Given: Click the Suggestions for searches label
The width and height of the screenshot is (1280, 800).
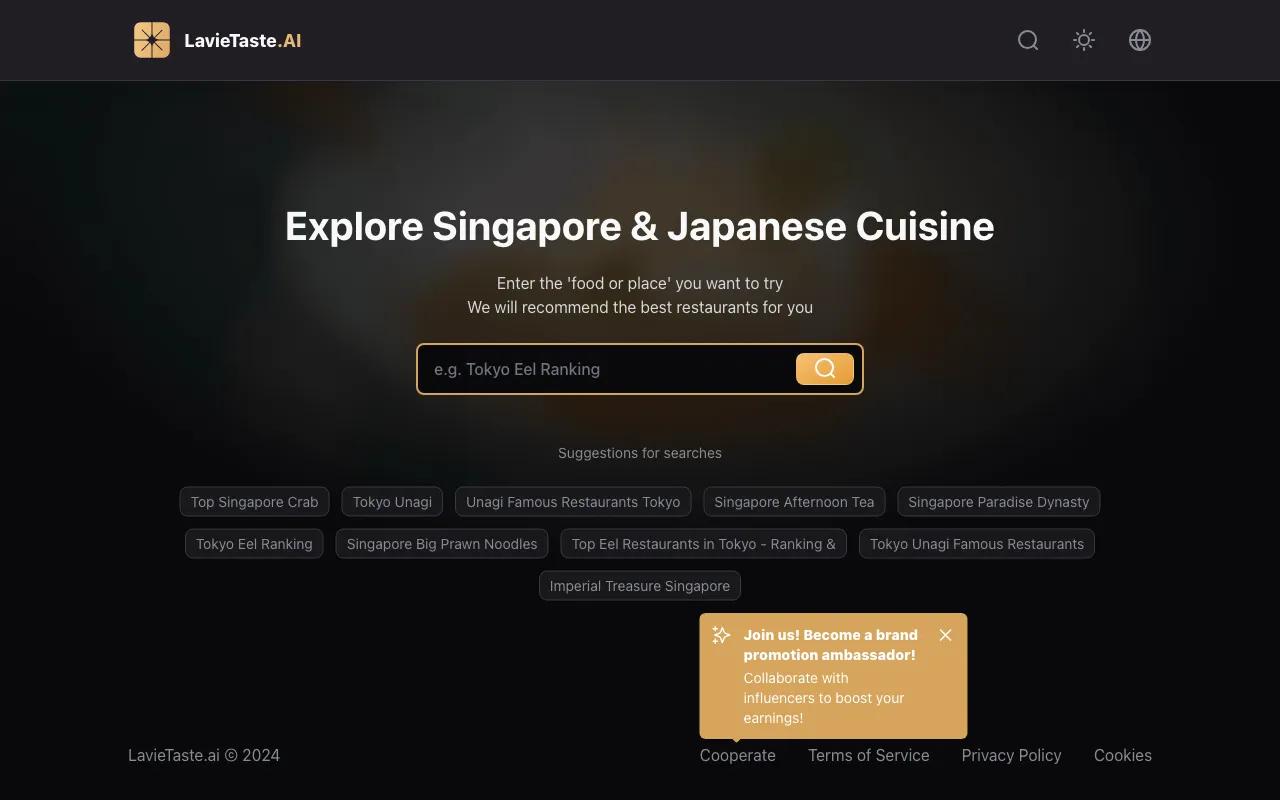Looking at the screenshot, I should point(640,453).
